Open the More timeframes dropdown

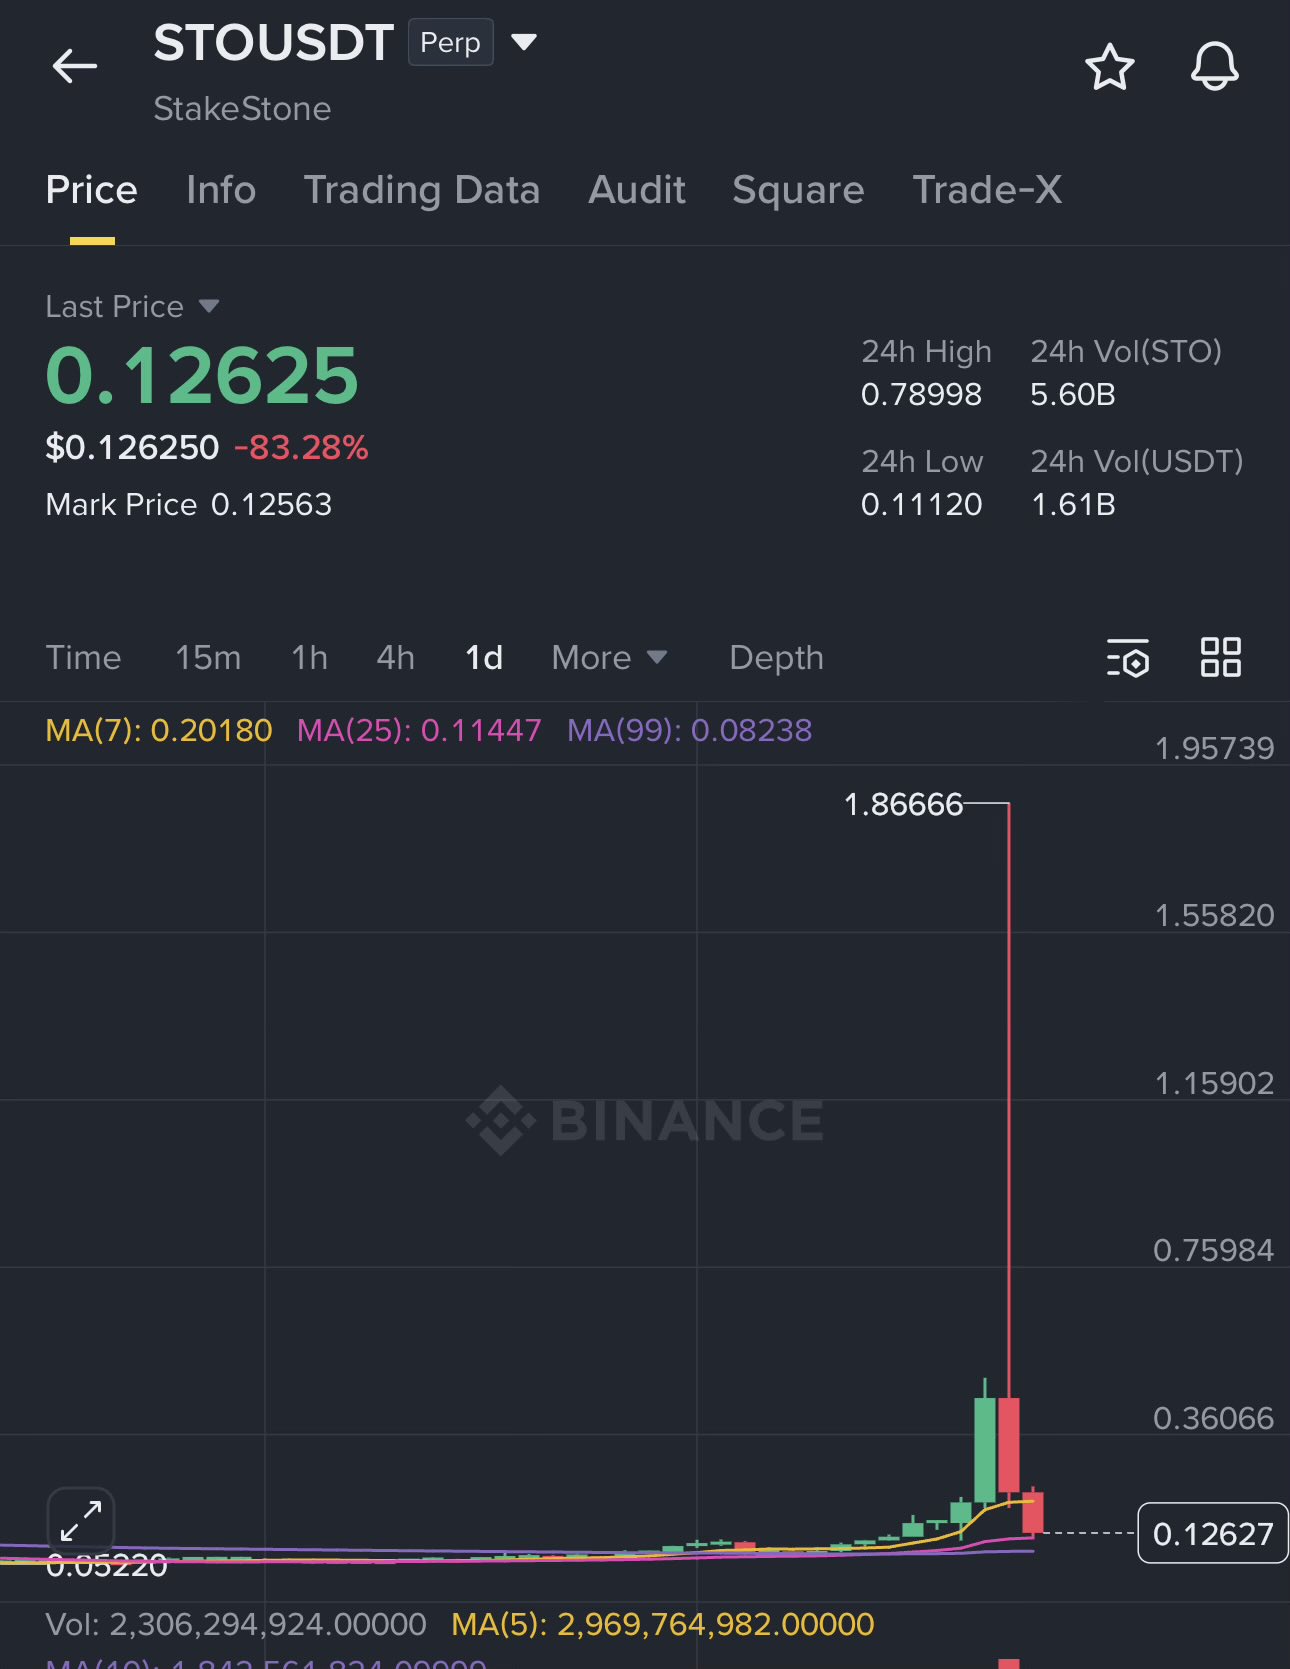(609, 658)
